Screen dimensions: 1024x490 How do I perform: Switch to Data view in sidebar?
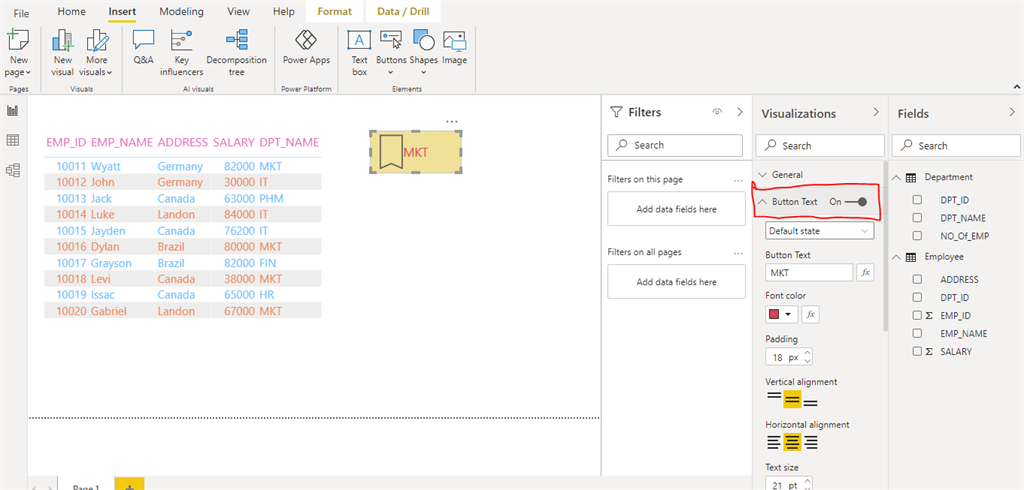[x=12, y=140]
